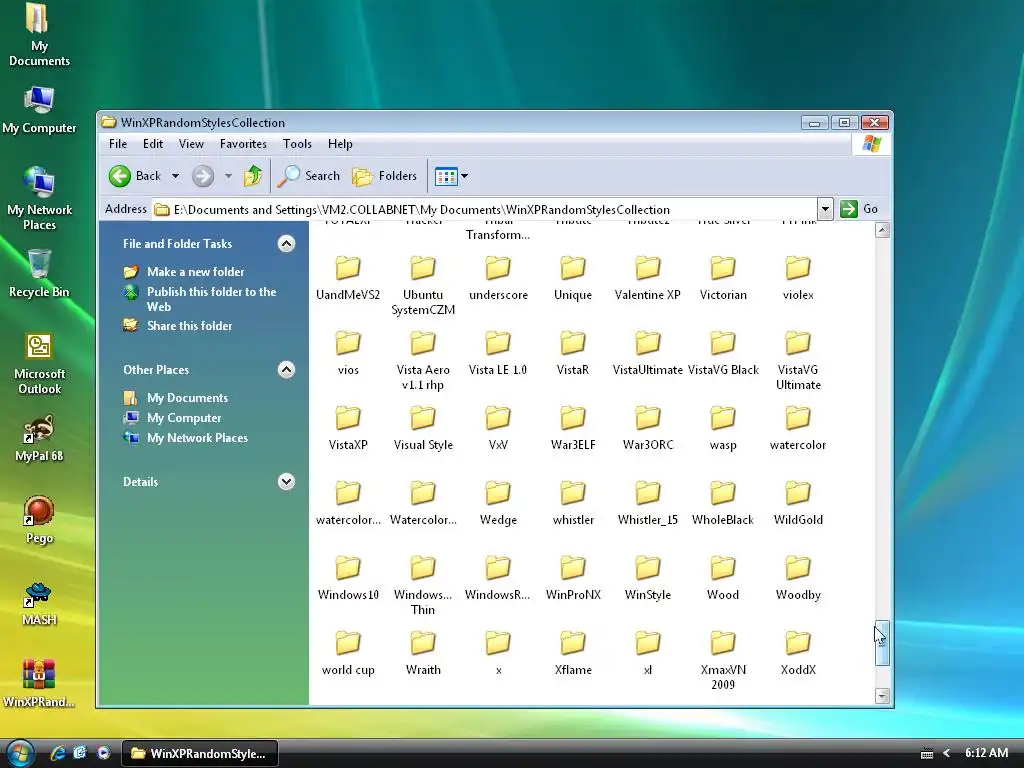Select MyPal 68 desktop shortcut
Screen dimensions: 1024x768
point(39,439)
